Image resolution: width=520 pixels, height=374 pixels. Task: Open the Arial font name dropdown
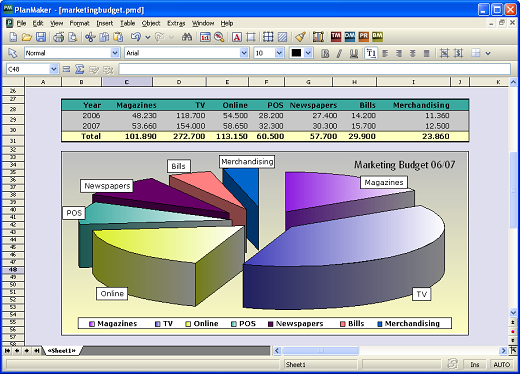[244, 53]
